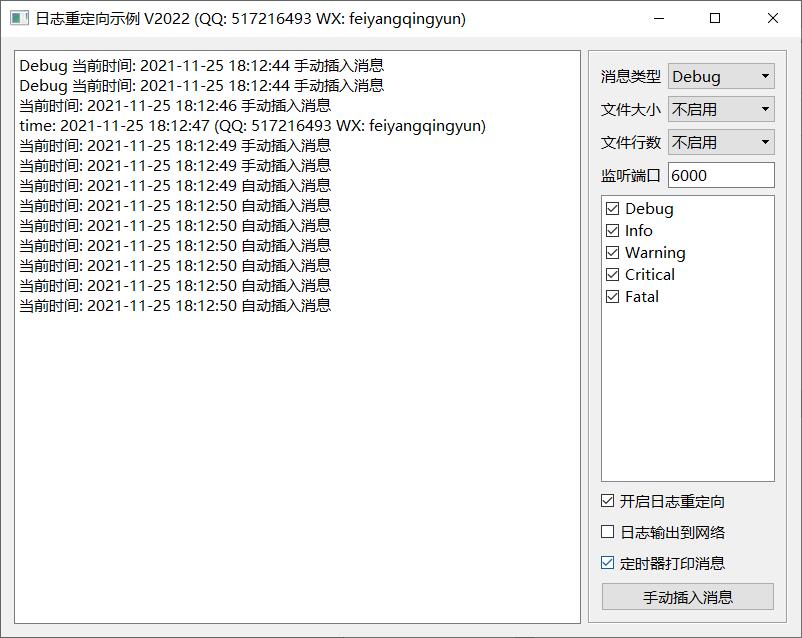
Task: Maximize the application window
Action: 715,19
